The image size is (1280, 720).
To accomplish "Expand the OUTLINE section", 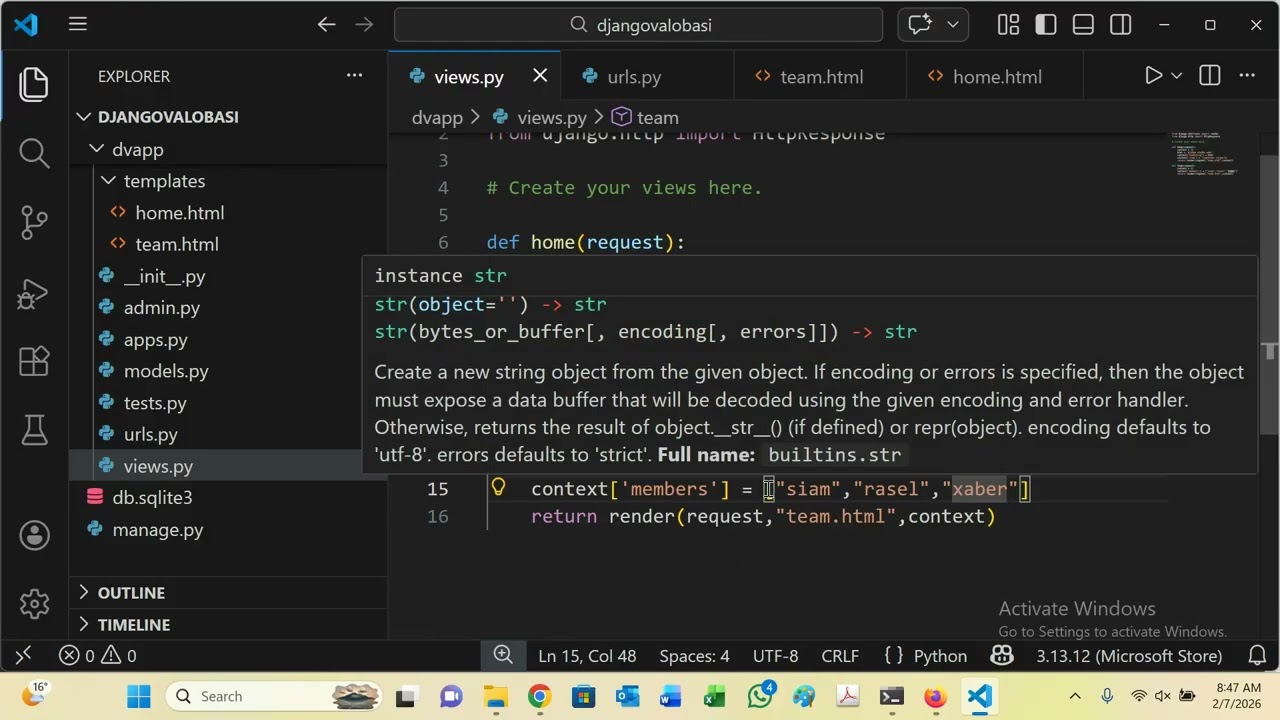I will [x=84, y=593].
